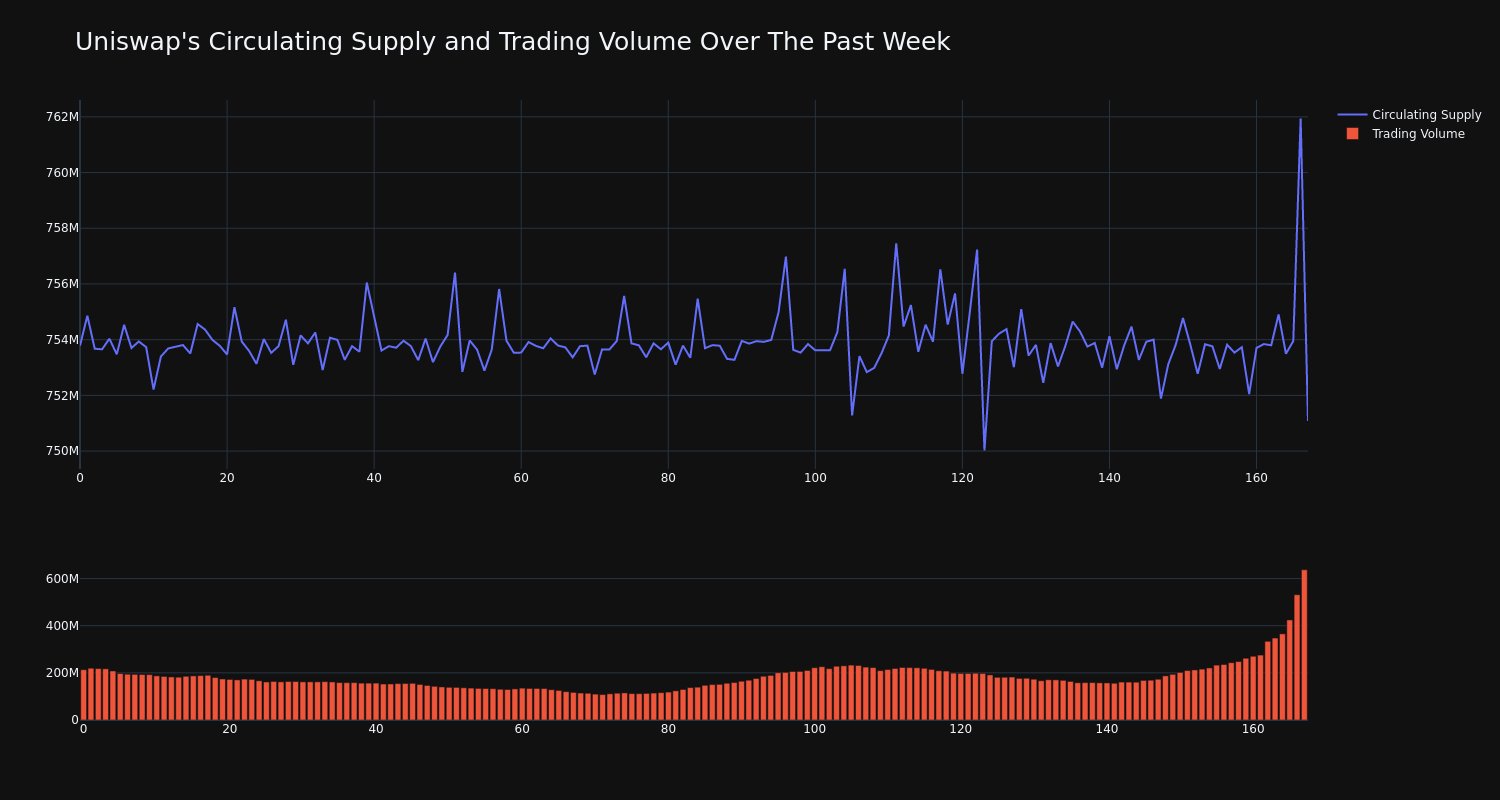Viewport: 1500px width, 800px height.
Task: Click x-axis label 40 on supply chart
Action: (x=374, y=478)
